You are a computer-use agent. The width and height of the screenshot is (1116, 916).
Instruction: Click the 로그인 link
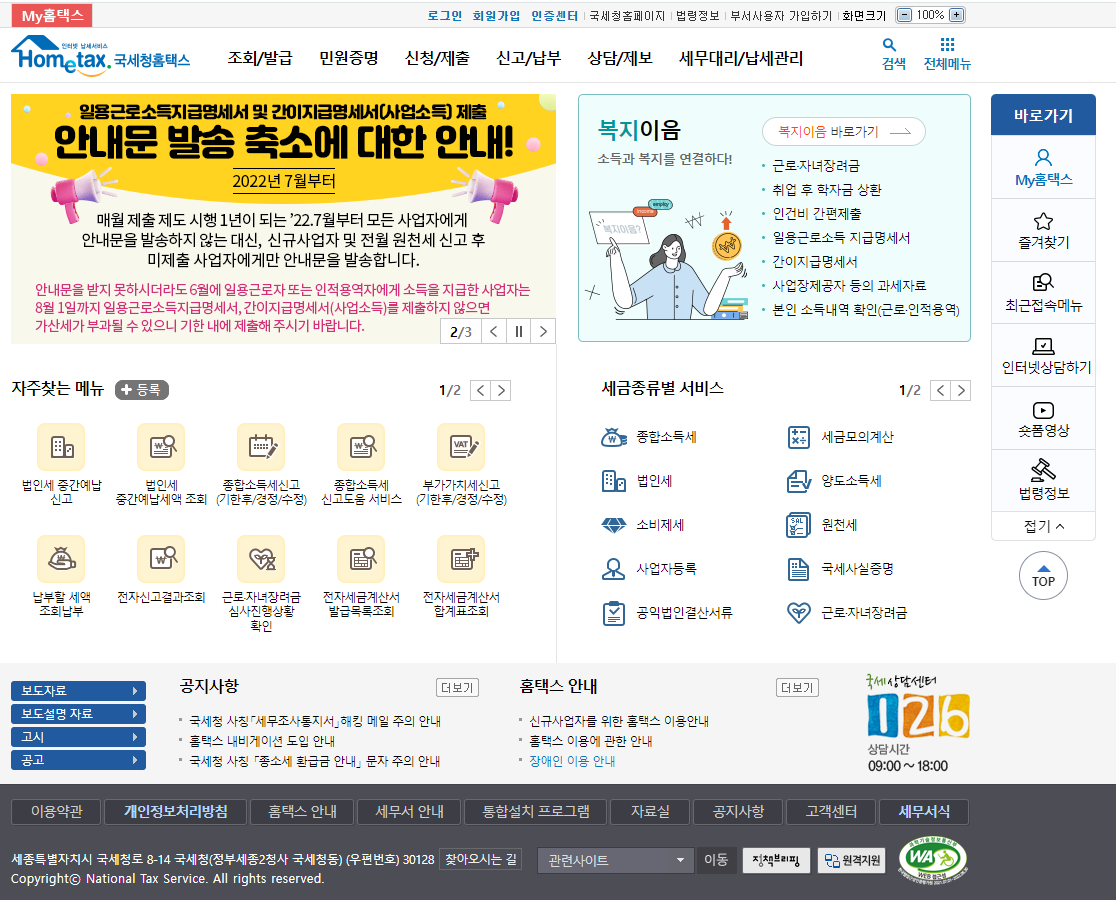(445, 16)
